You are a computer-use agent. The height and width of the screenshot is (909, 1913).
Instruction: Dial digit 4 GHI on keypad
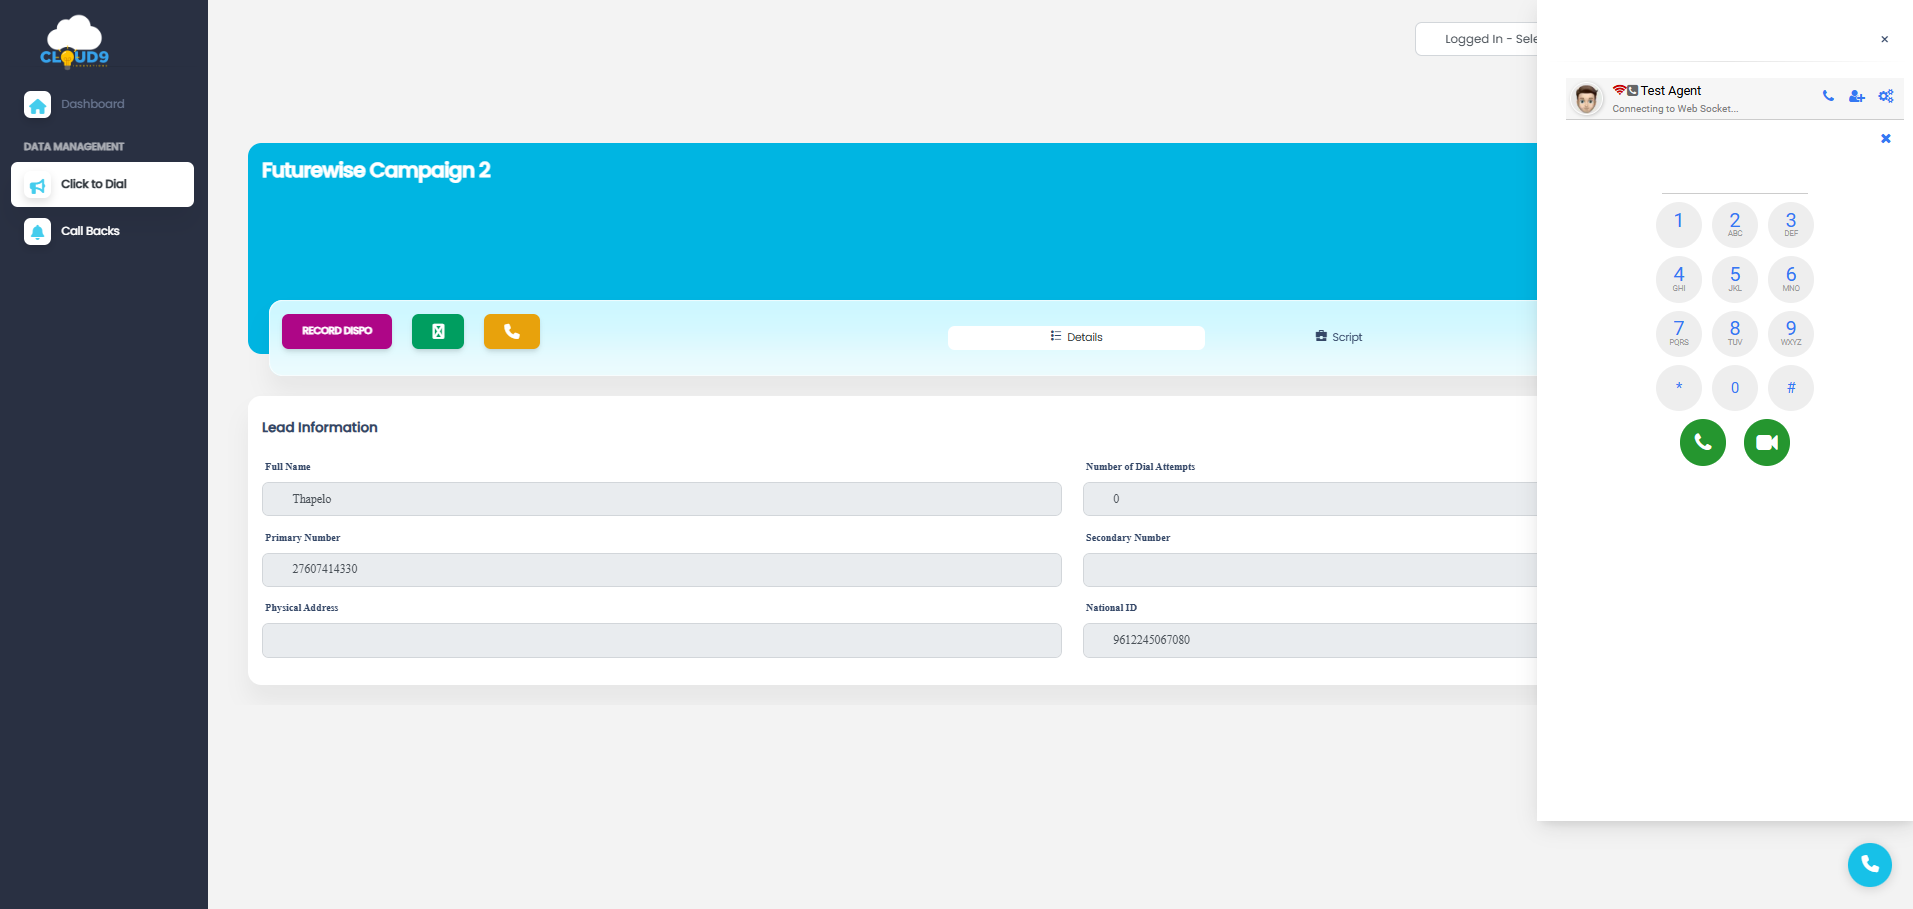click(x=1679, y=279)
